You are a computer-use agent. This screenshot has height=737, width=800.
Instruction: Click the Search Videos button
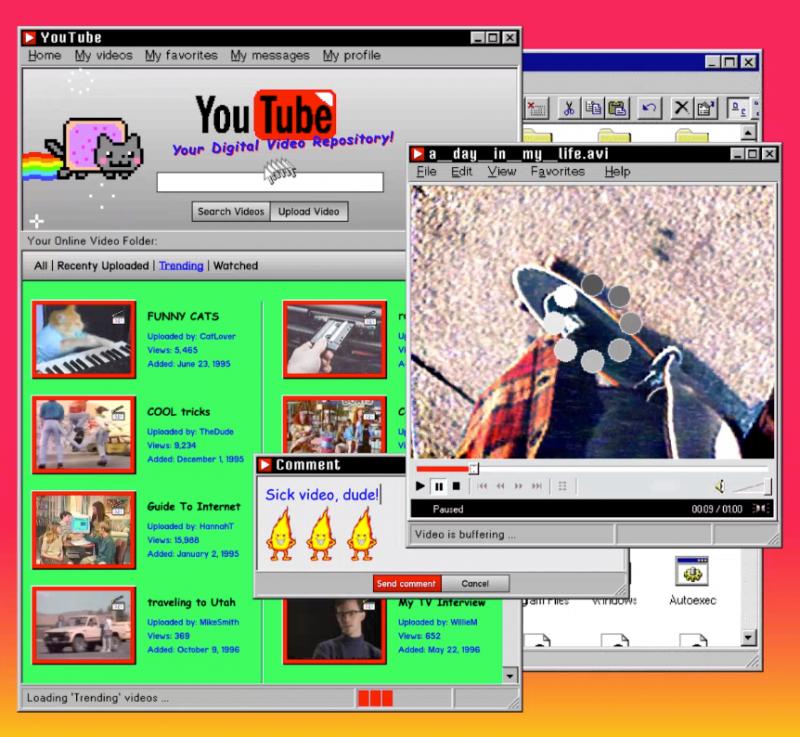click(x=231, y=211)
